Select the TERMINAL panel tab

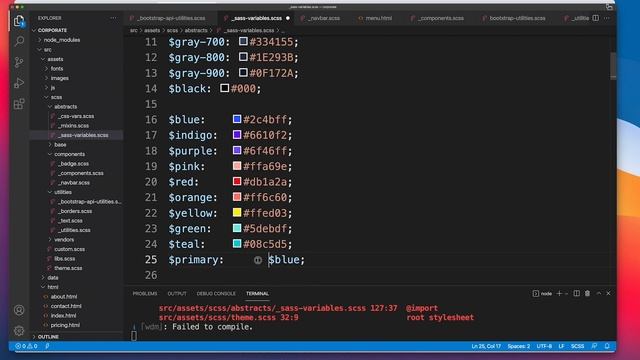[x=257, y=293]
